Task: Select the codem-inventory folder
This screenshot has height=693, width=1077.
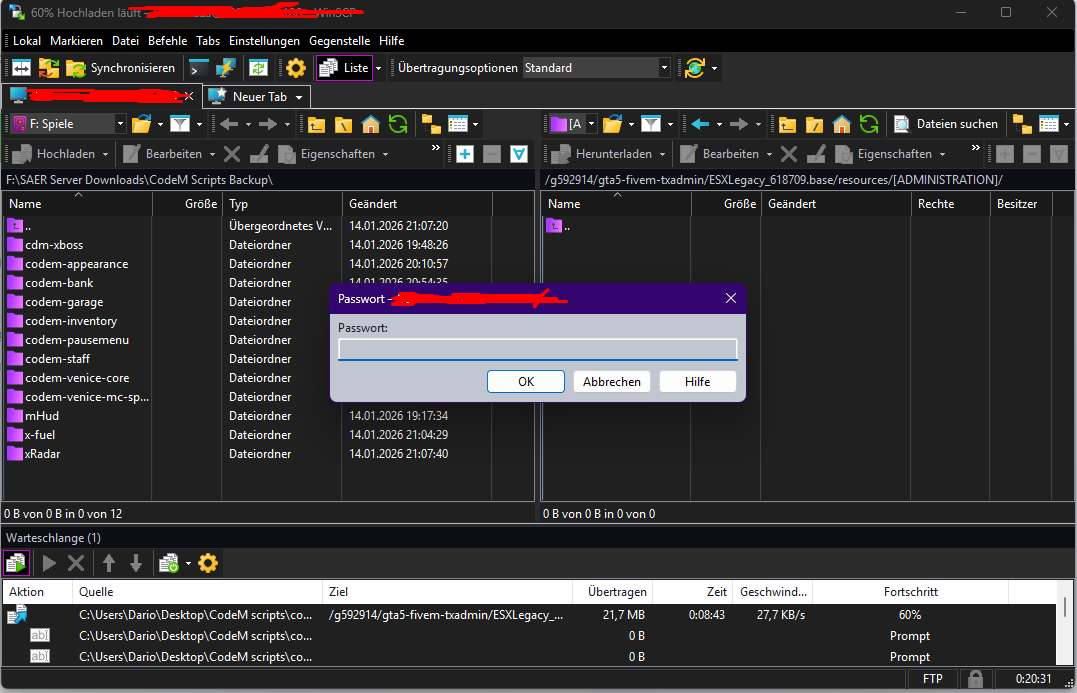Action: click(x=71, y=321)
